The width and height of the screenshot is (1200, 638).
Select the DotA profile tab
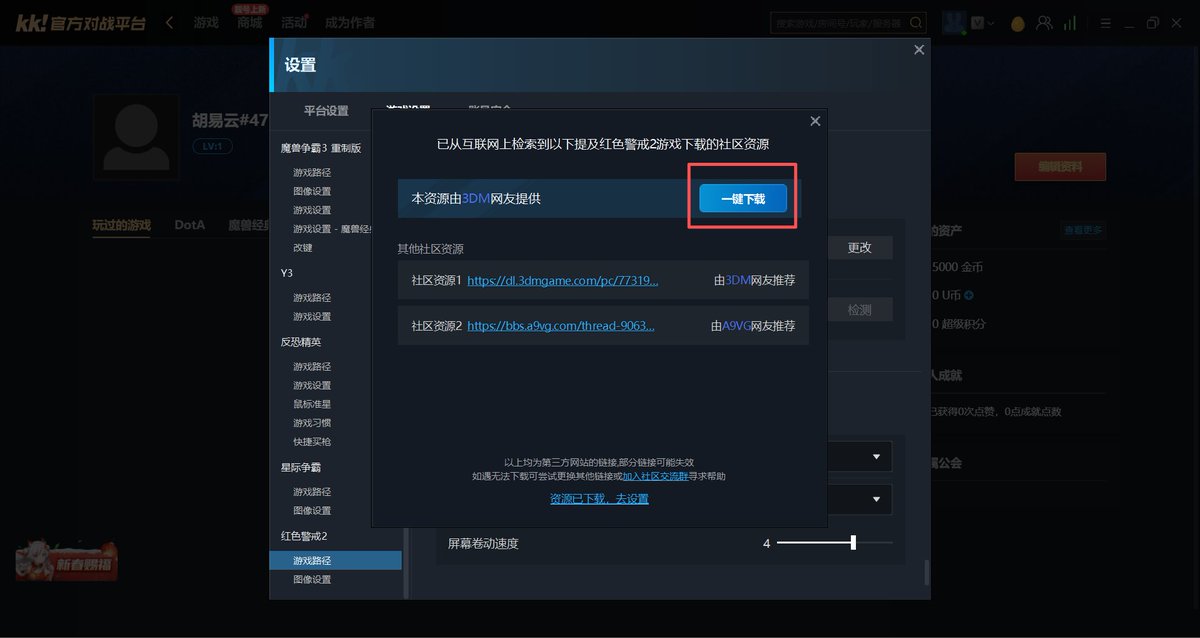point(189,225)
